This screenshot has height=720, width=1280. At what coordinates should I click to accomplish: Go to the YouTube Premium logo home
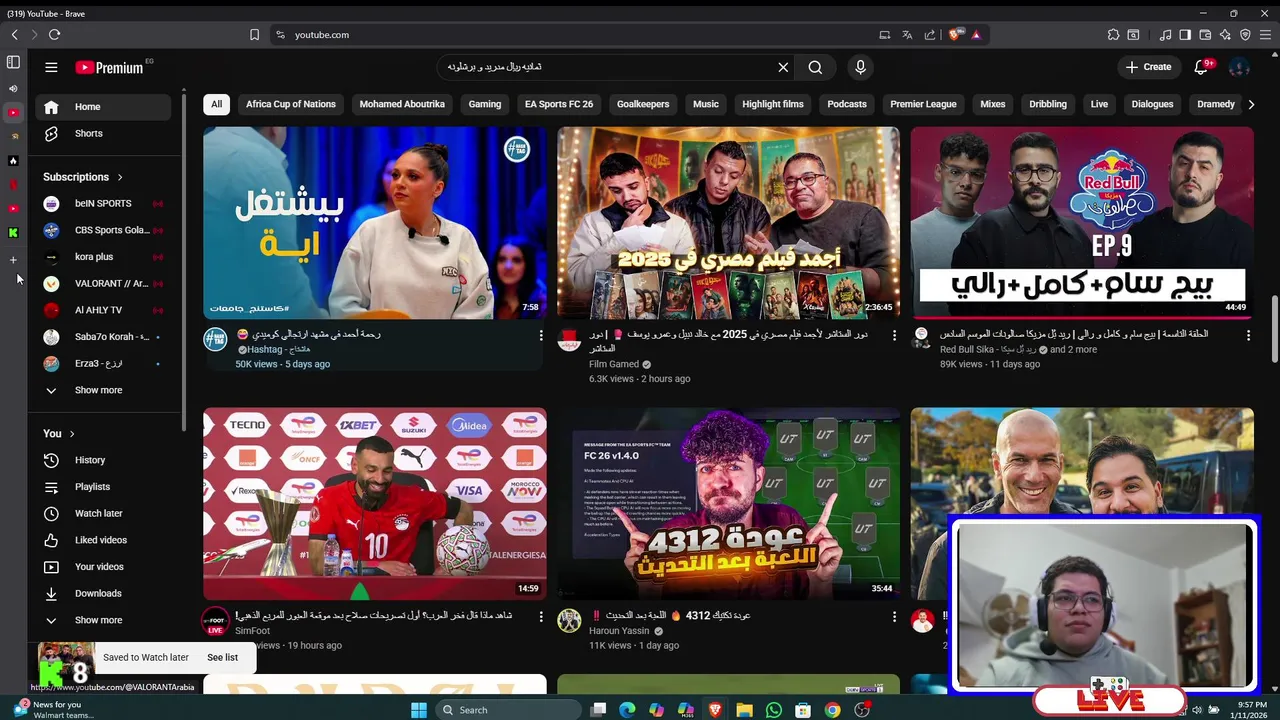[110, 67]
